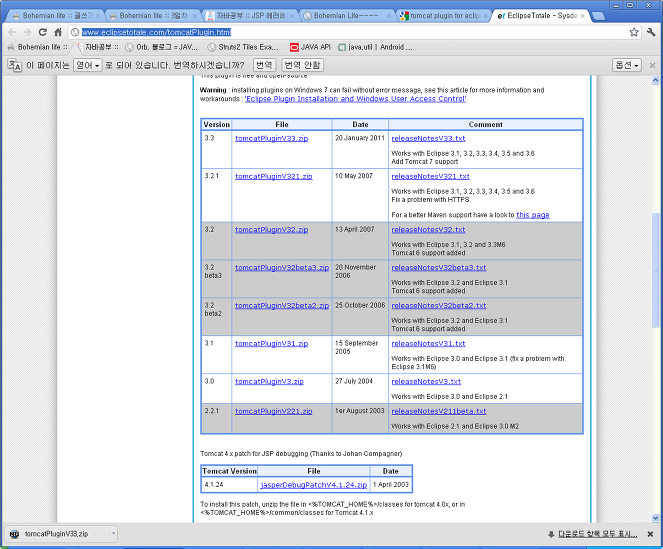Switch to the Bohemian life :: 3일차 tab
663x549 pixels.
coord(152,16)
